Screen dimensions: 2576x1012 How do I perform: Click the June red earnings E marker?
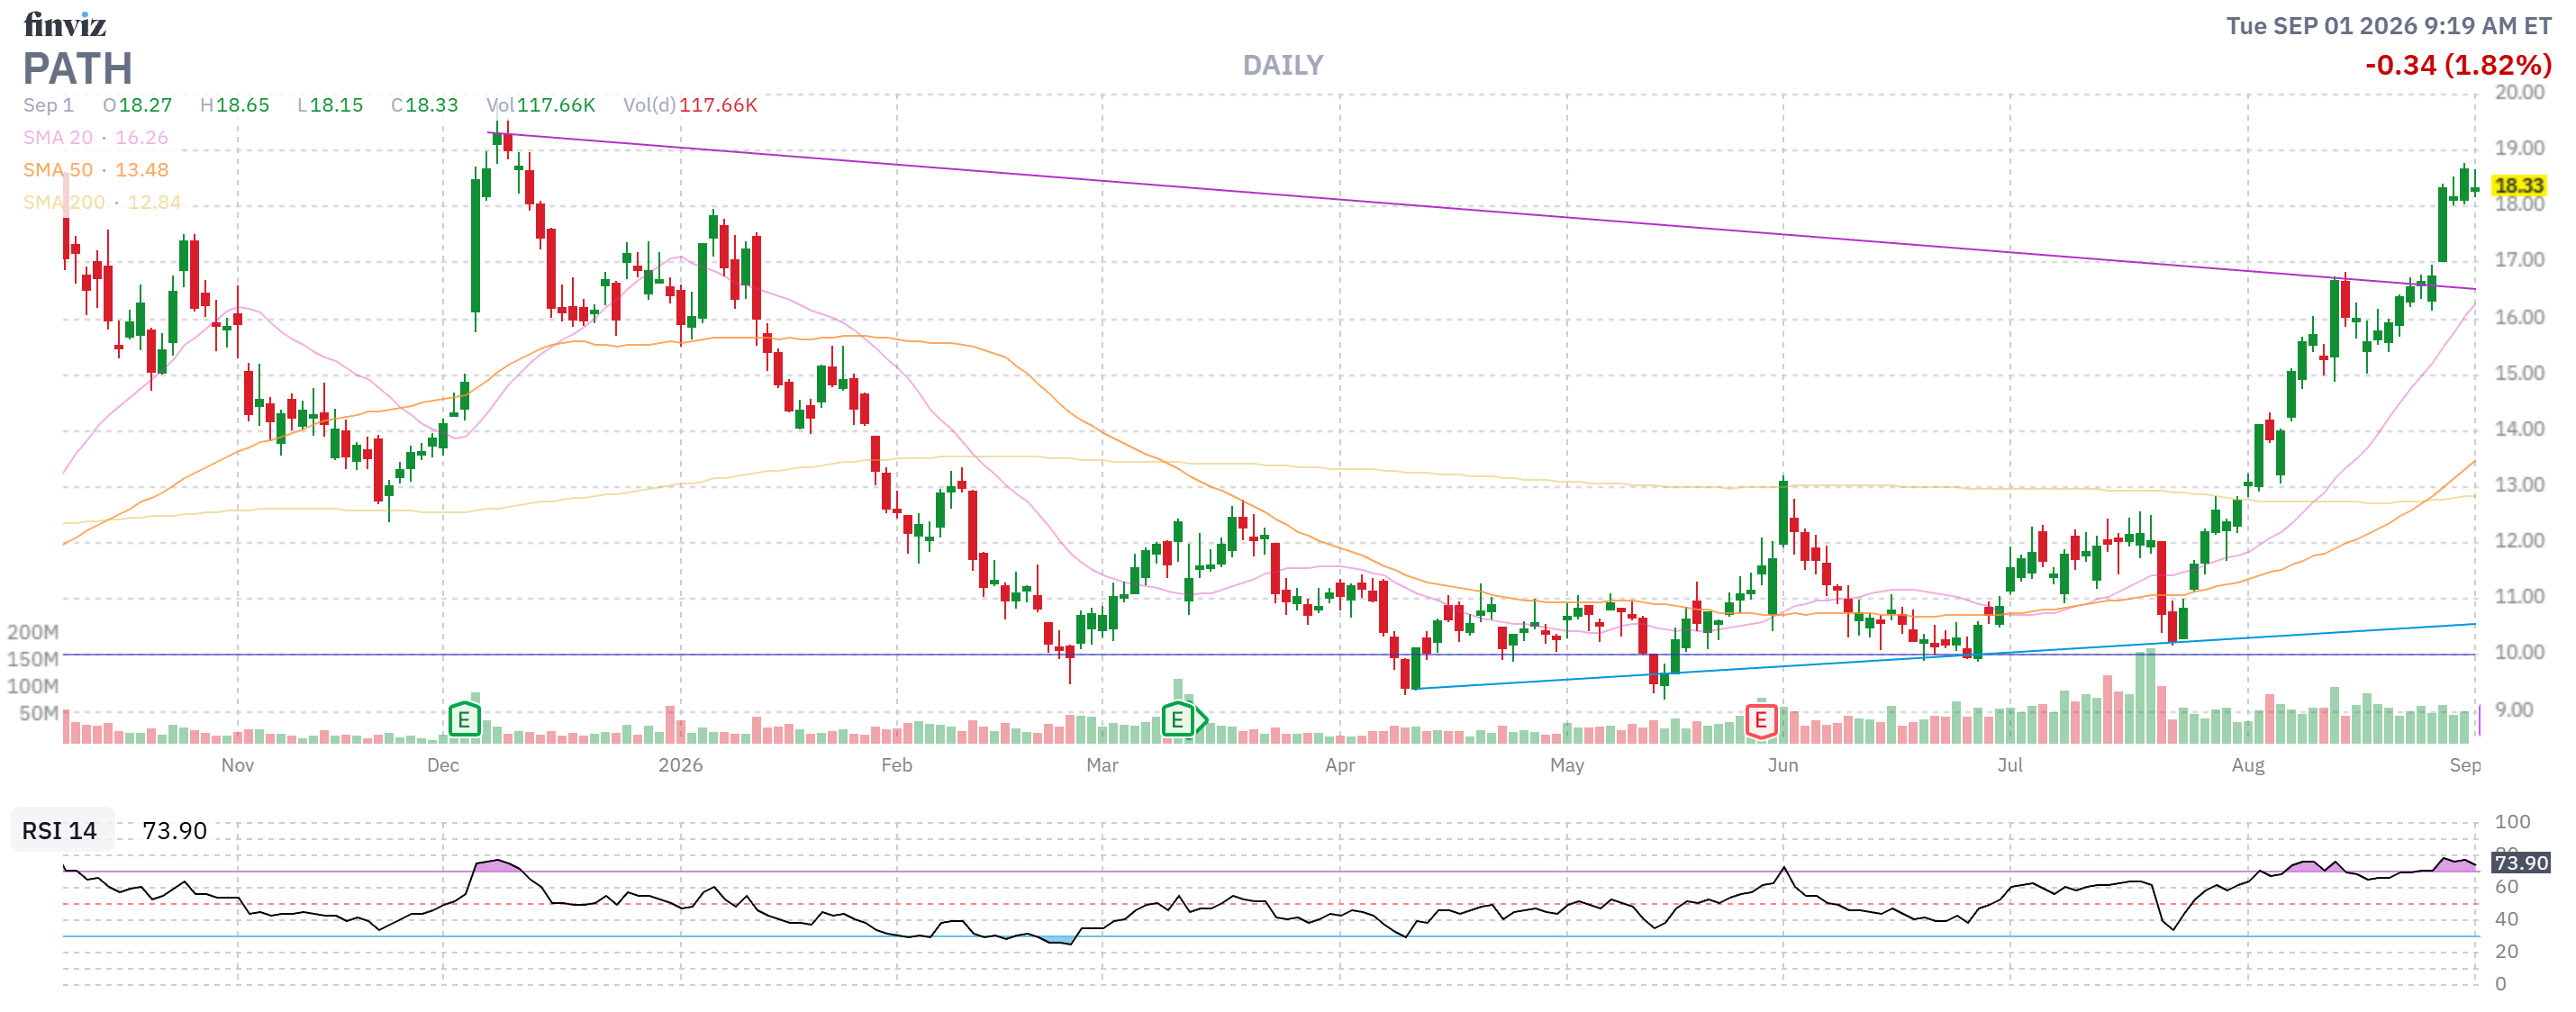(1761, 720)
